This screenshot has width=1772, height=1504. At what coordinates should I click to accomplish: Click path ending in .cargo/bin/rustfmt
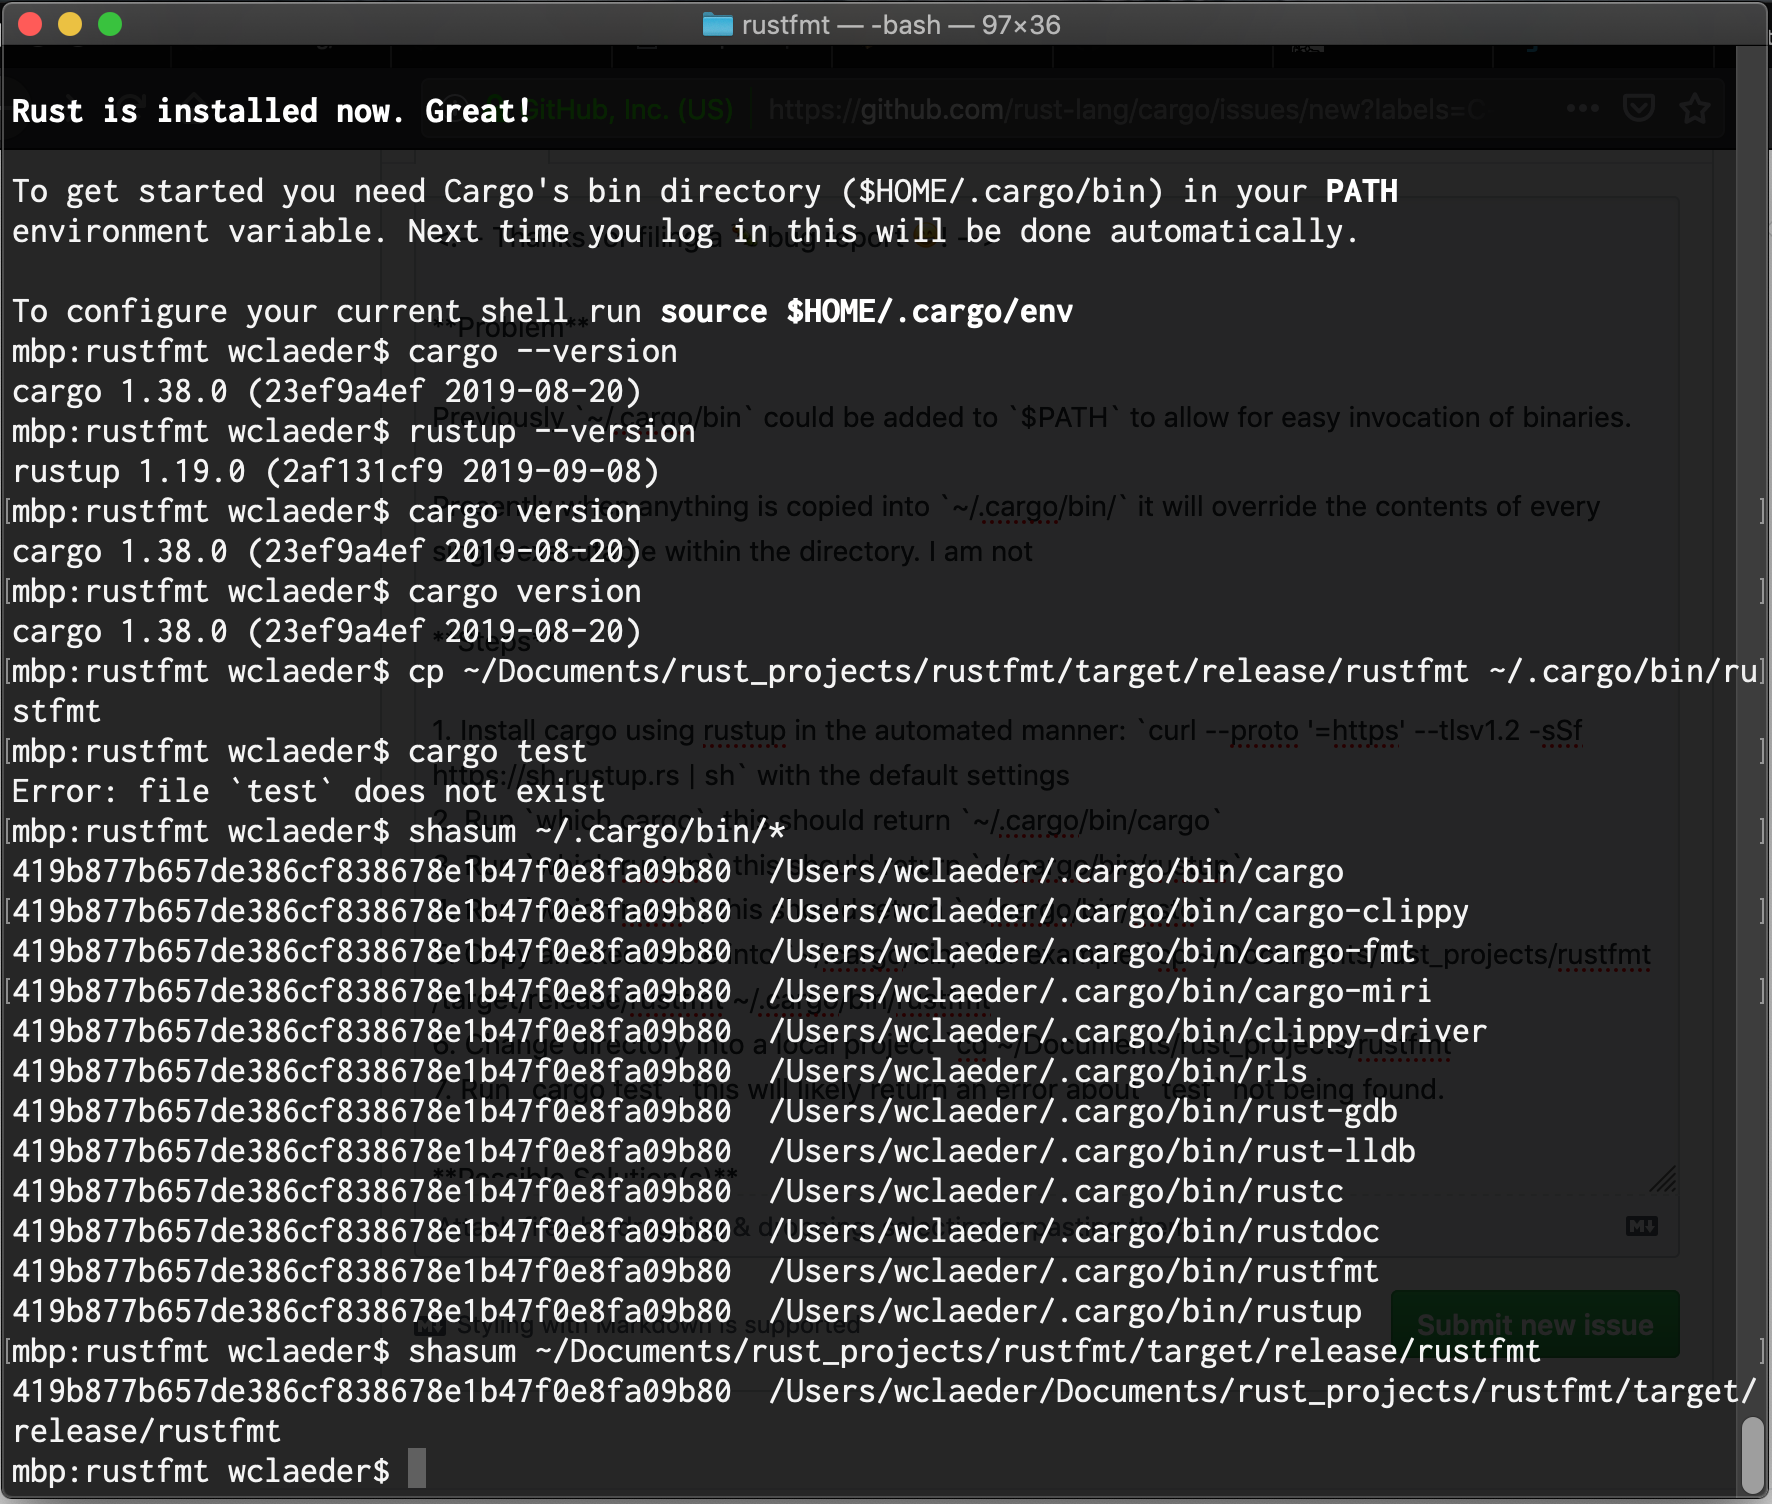click(x=1074, y=1272)
